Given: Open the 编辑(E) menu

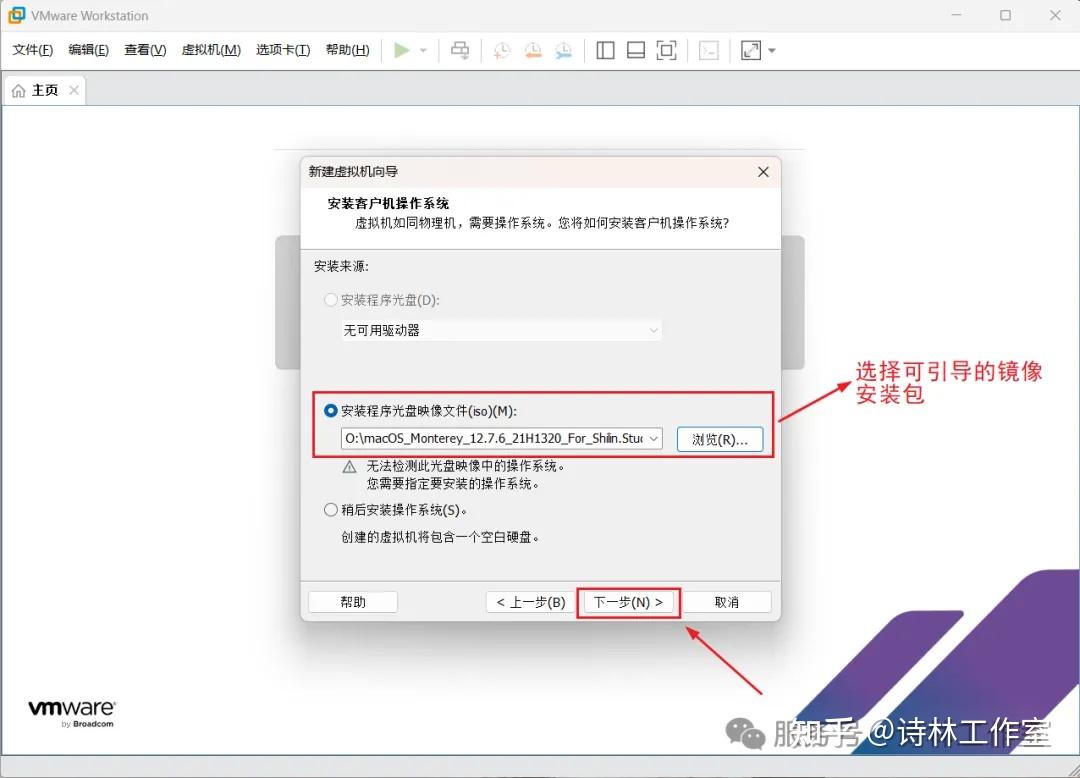Looking at the screenshot, I should click(x=88, y=50).
